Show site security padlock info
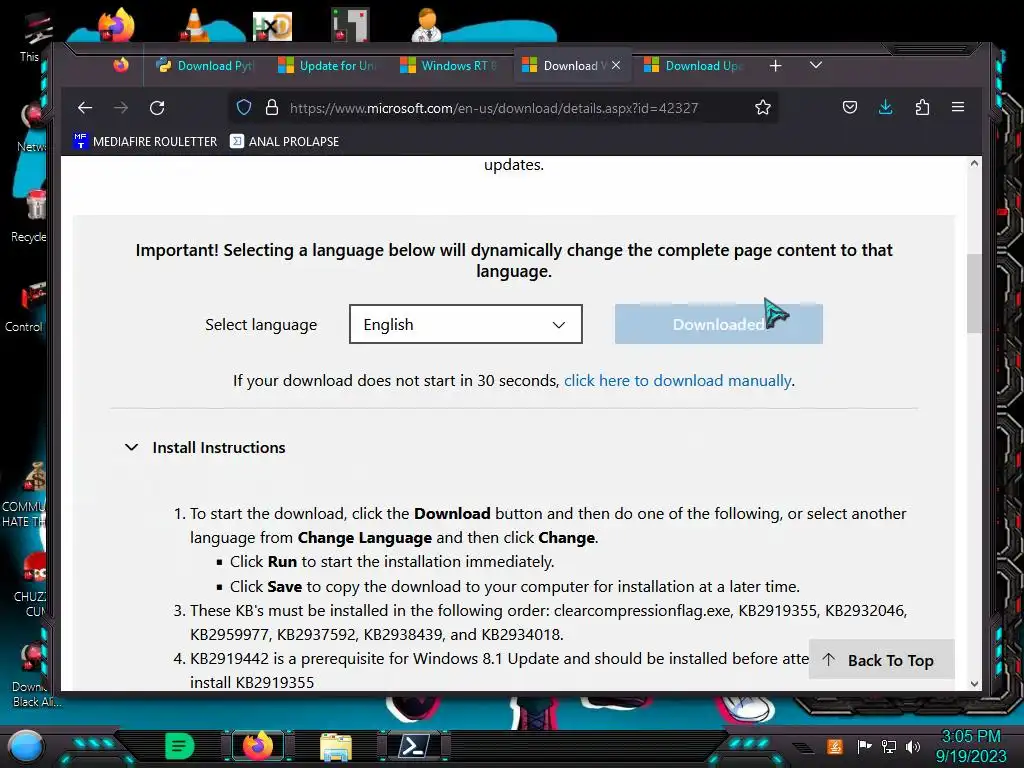This screenshot has width=1024, height=768. pos(272,108)
